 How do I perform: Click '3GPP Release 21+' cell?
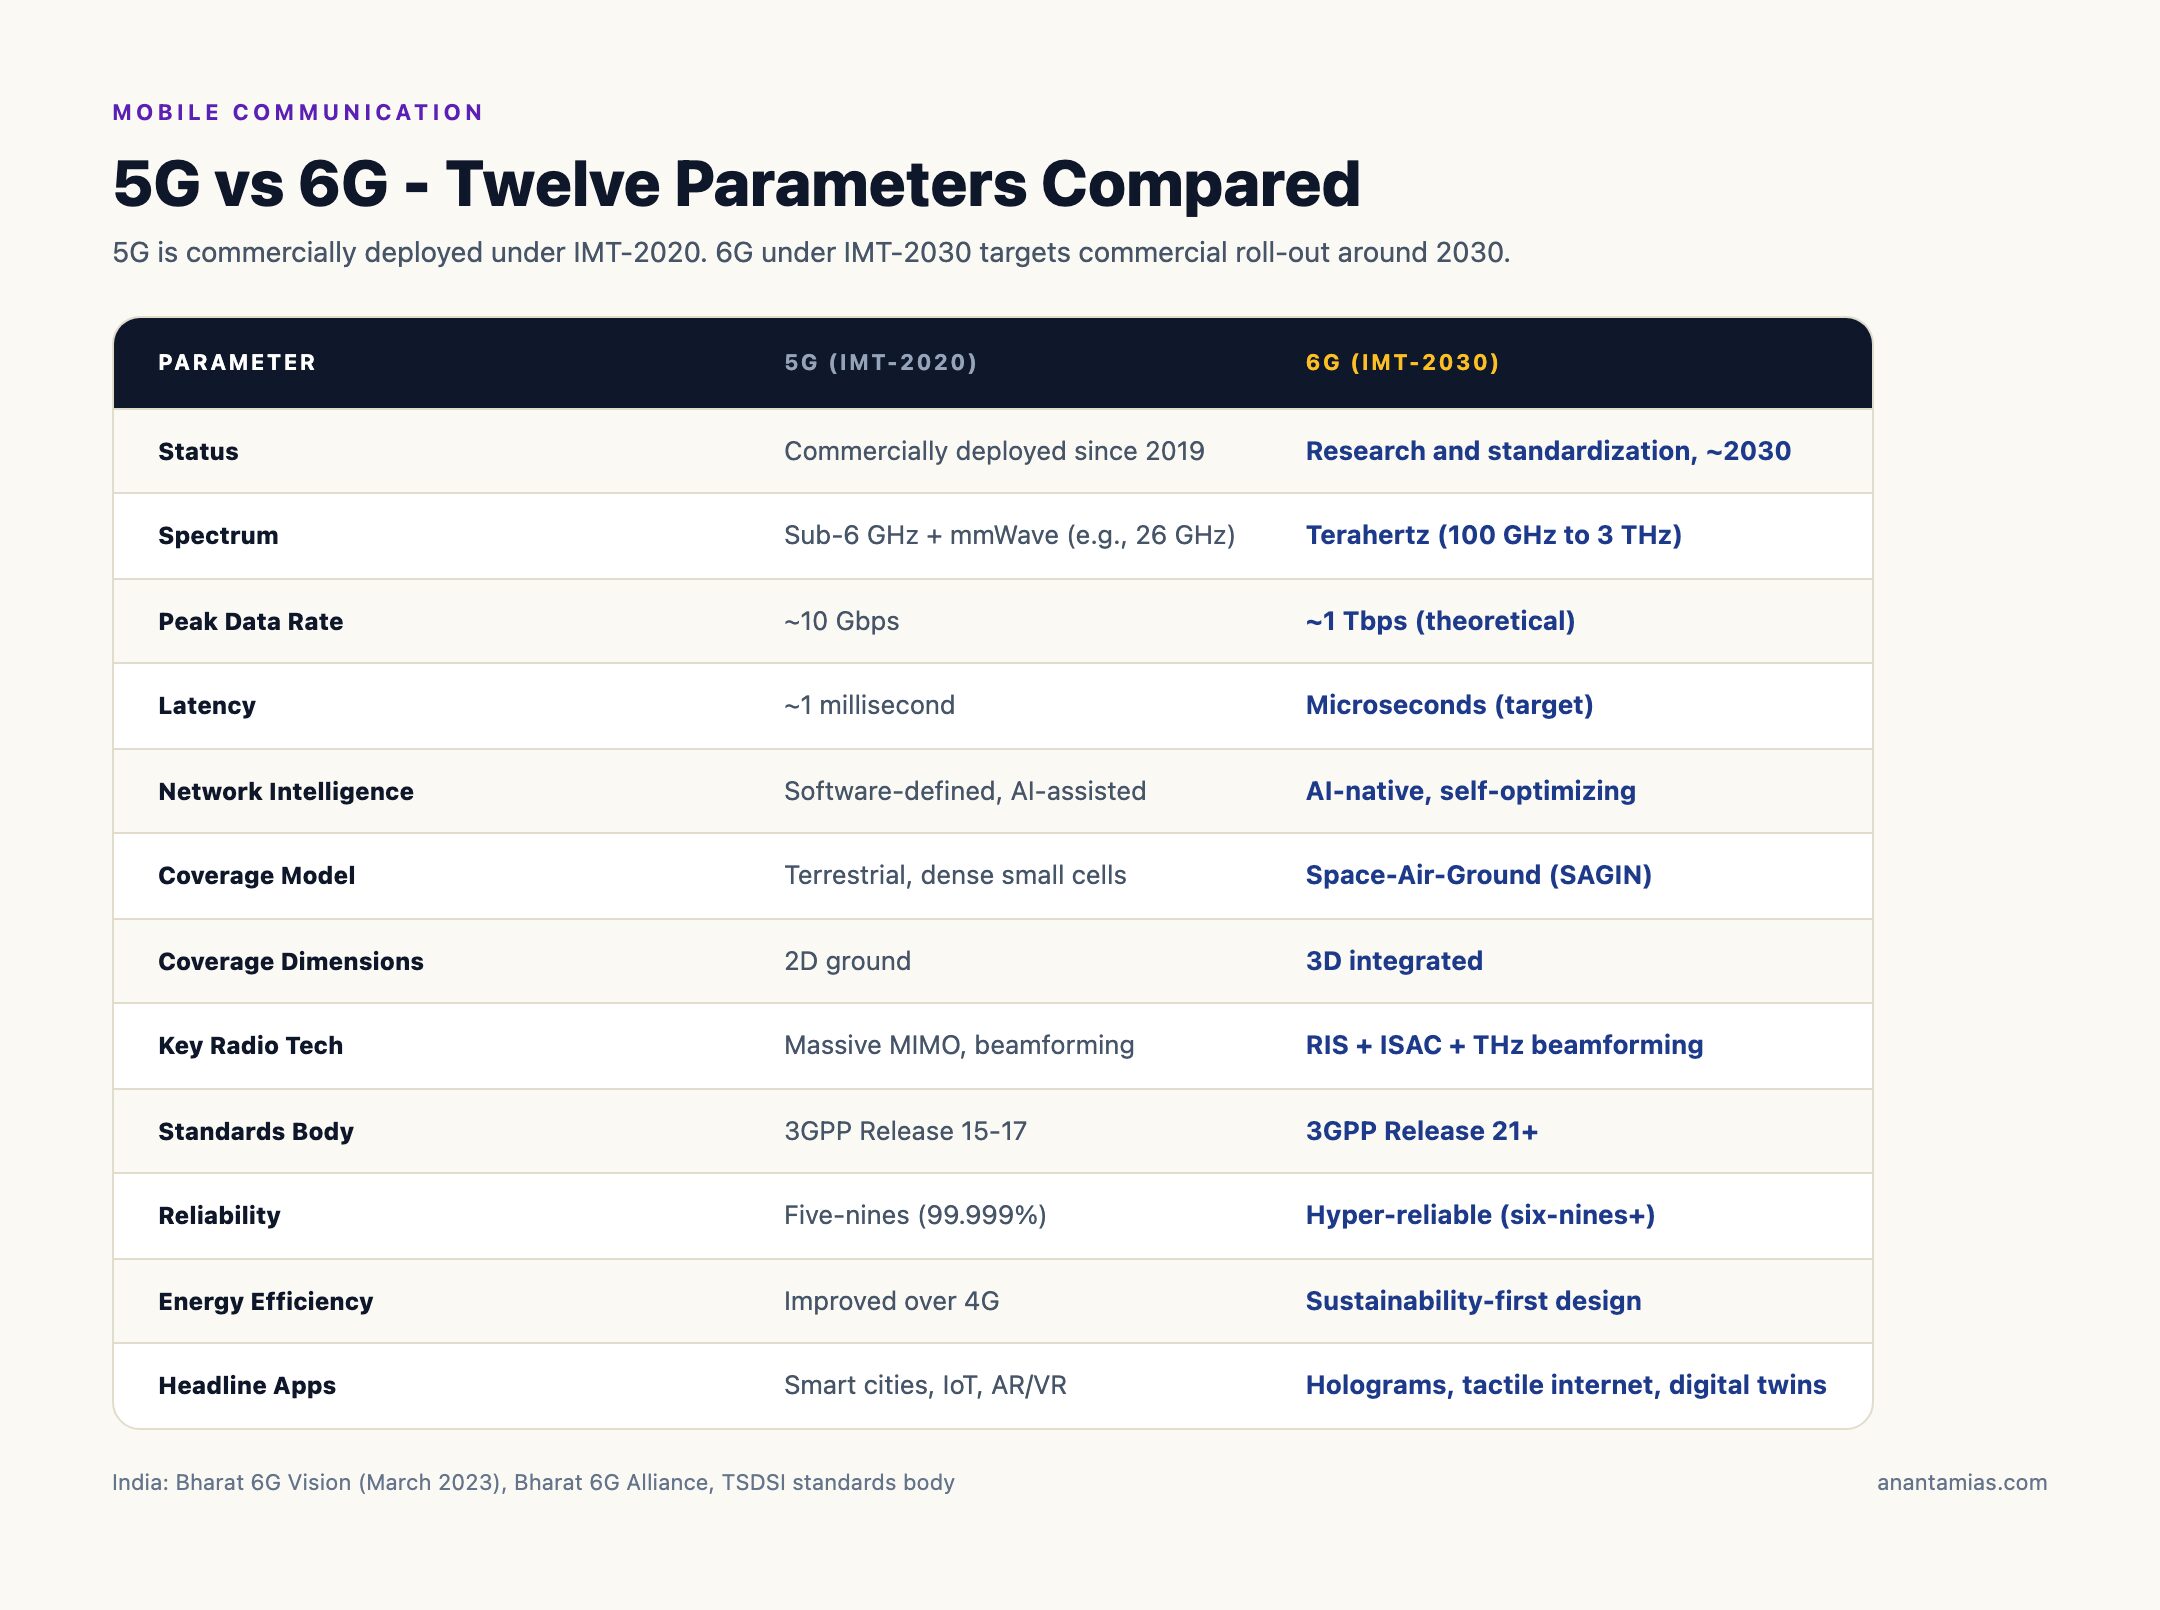(1422, 1131)
